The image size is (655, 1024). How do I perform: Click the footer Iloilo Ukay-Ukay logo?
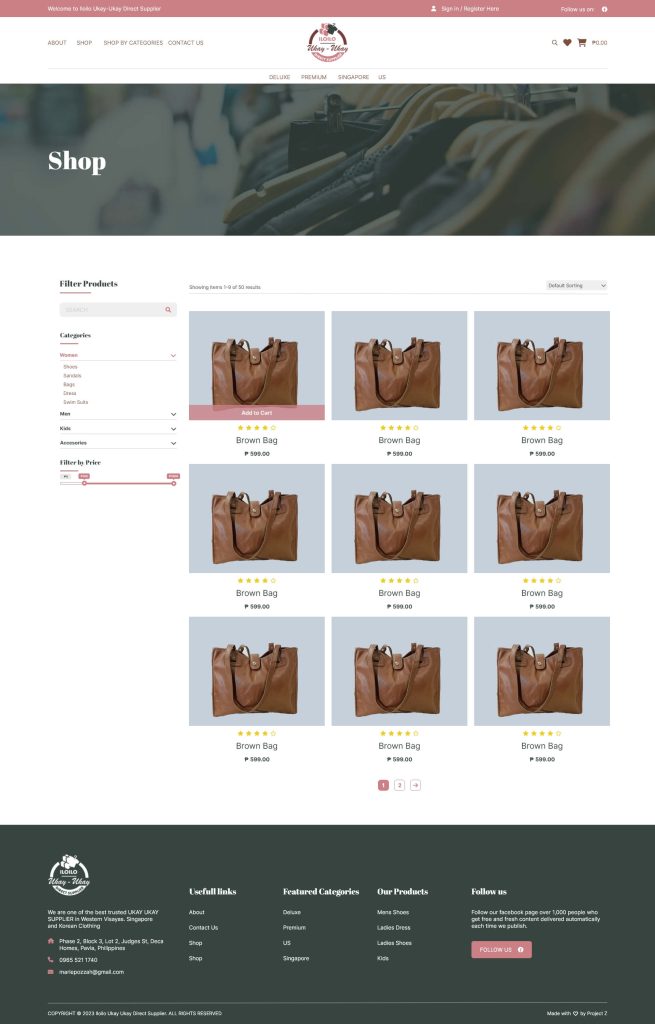click(x=70, y=877)
